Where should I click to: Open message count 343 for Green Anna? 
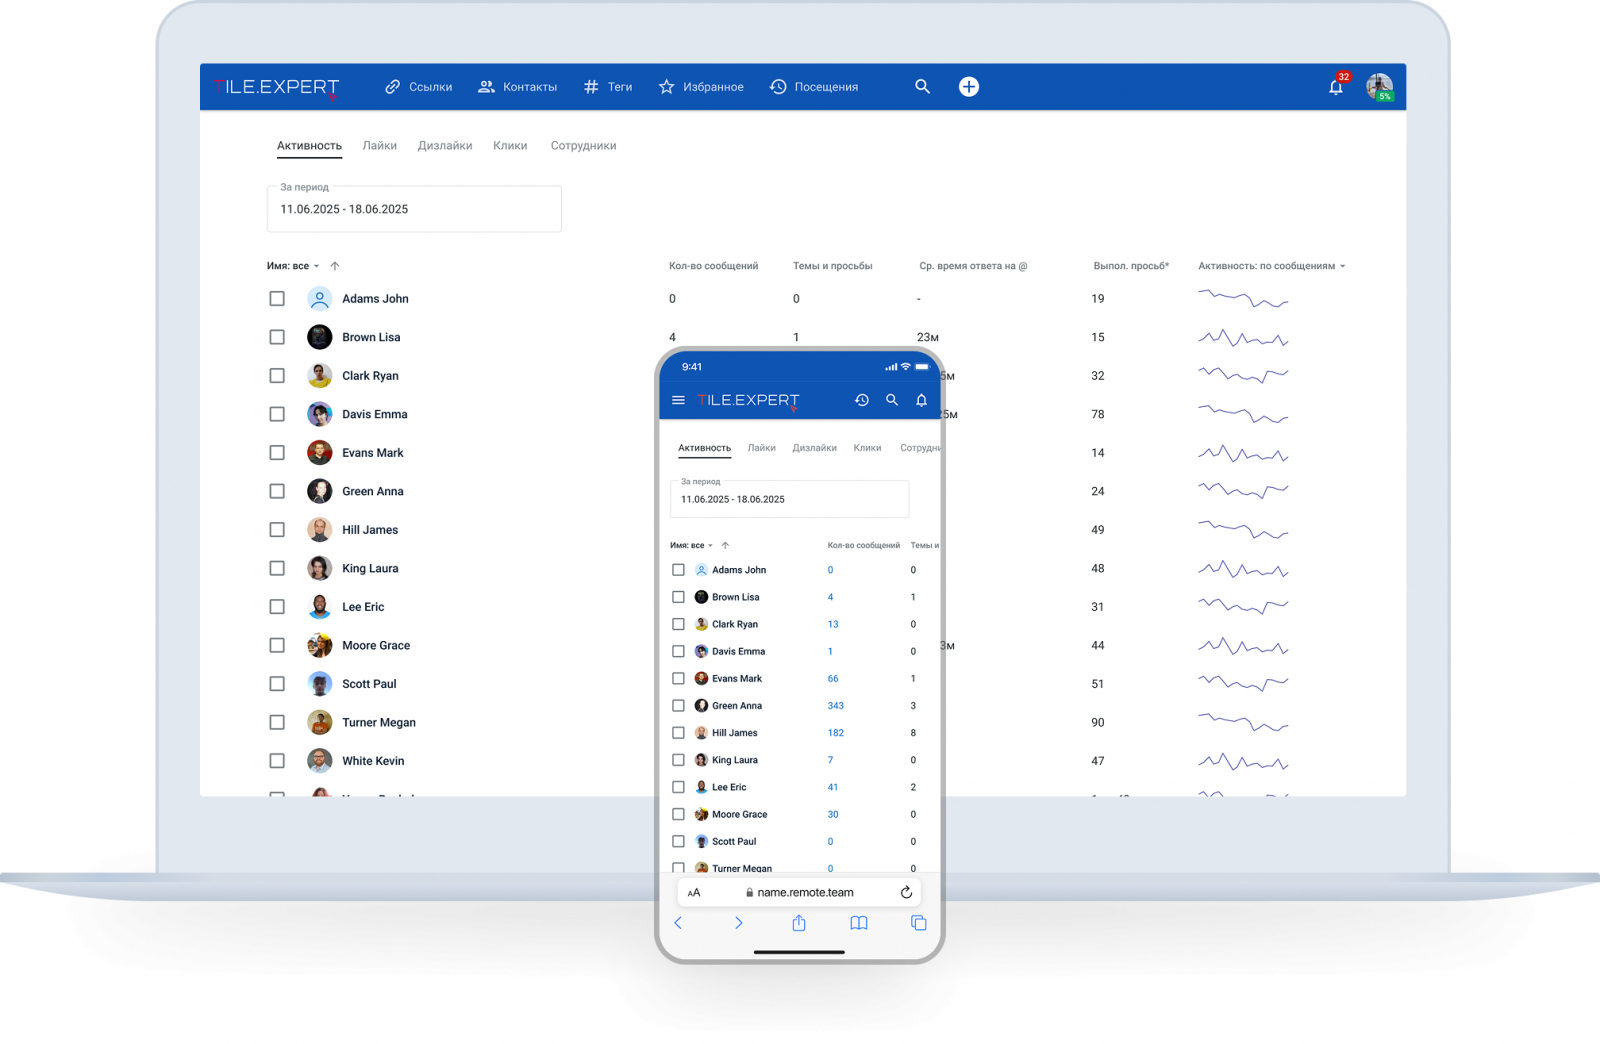point(836,706)
